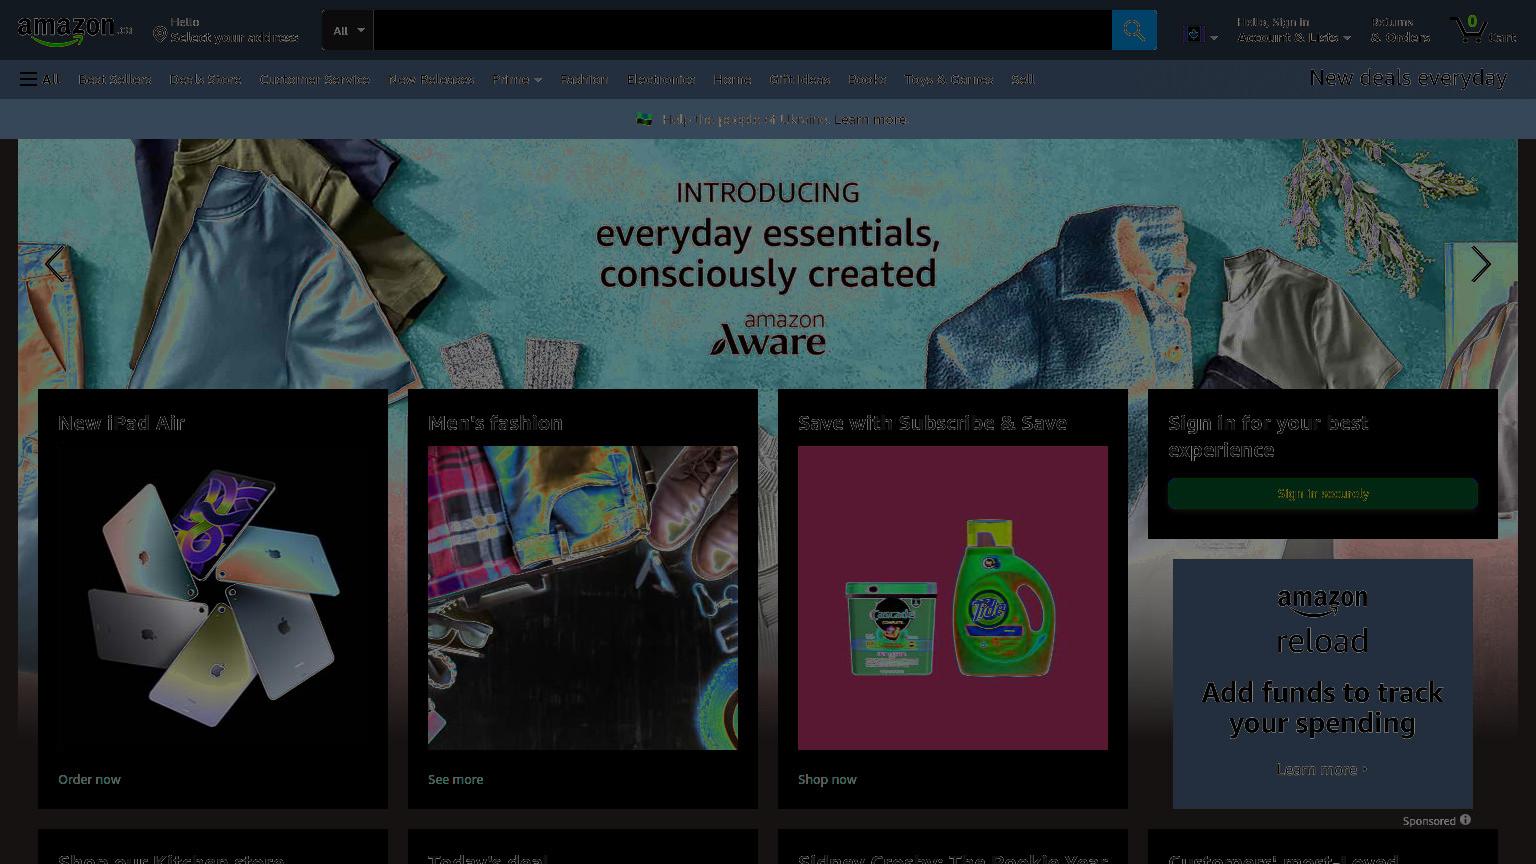Open the All search category dropdown
This screenshot has height=864, width=1536.
[348, 30]
